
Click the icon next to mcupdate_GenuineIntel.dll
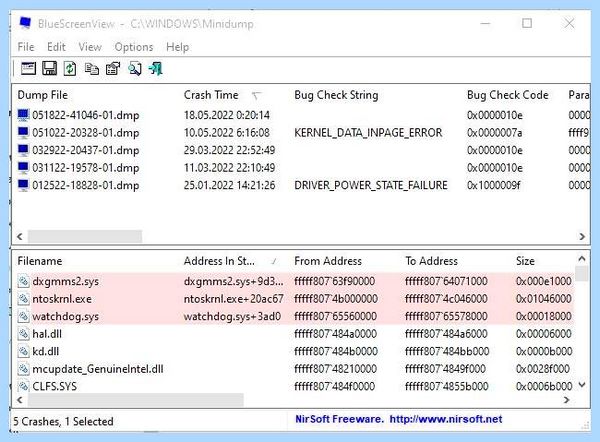pos(23,369)
